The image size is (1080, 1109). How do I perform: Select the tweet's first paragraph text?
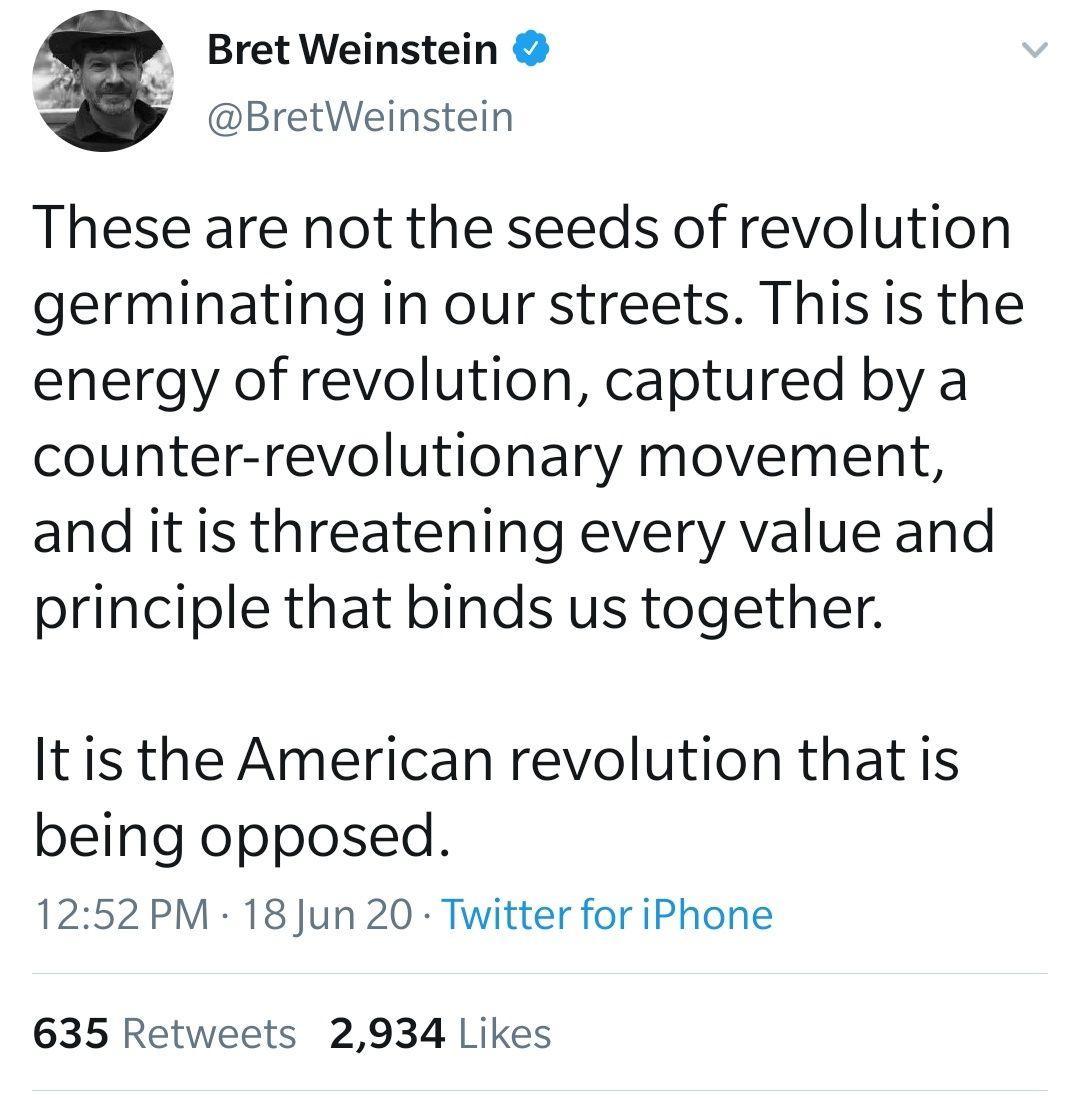pyautogui.click(x=528, y=417)
